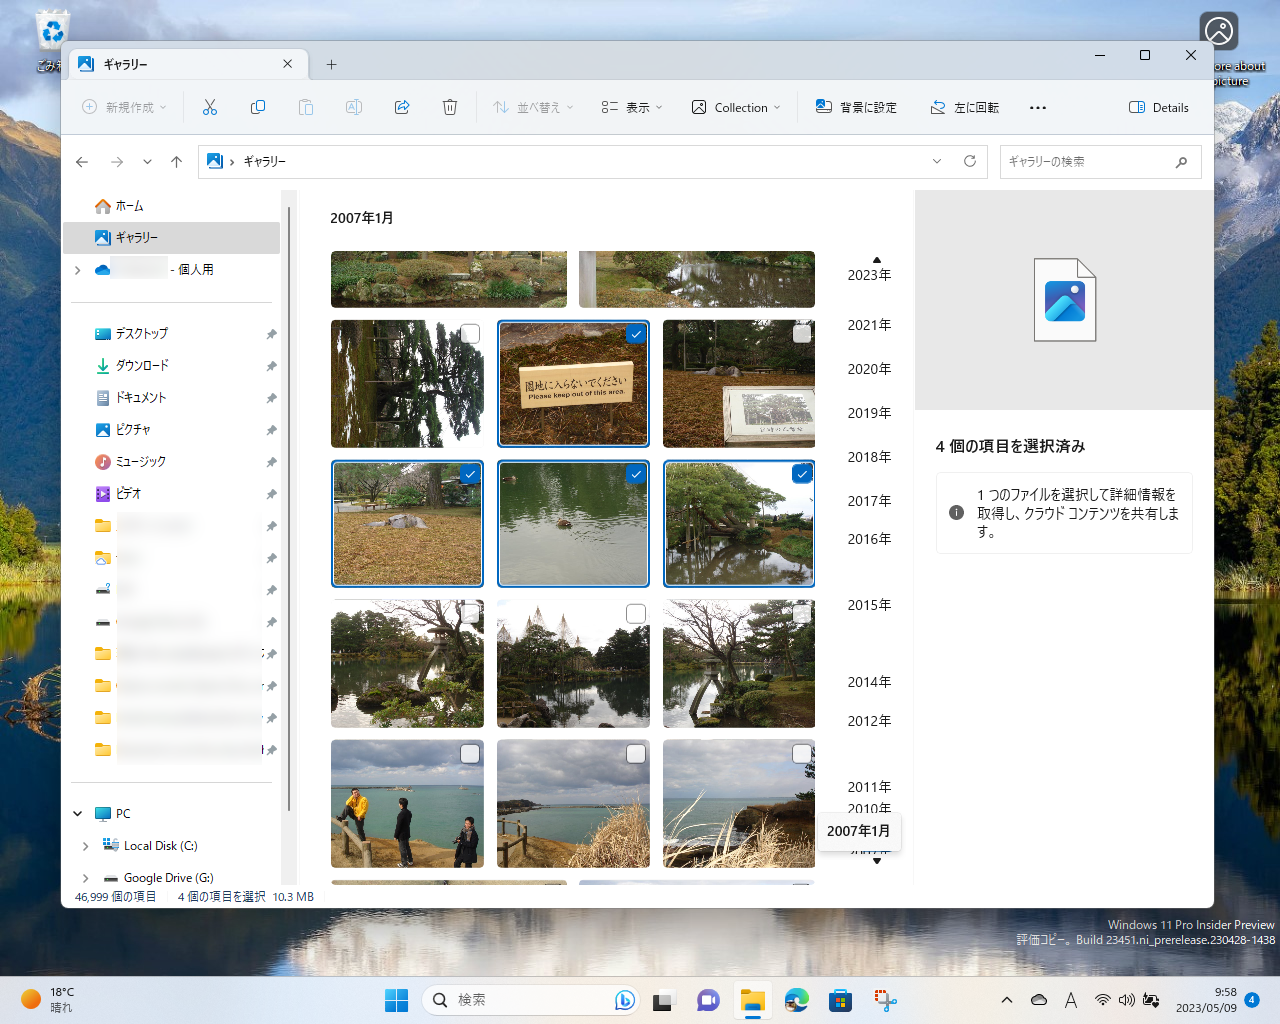Launch Teams Chat from the taskbar
Viewport: 1280px width, 1024px height.
[x=708, y=1000]
